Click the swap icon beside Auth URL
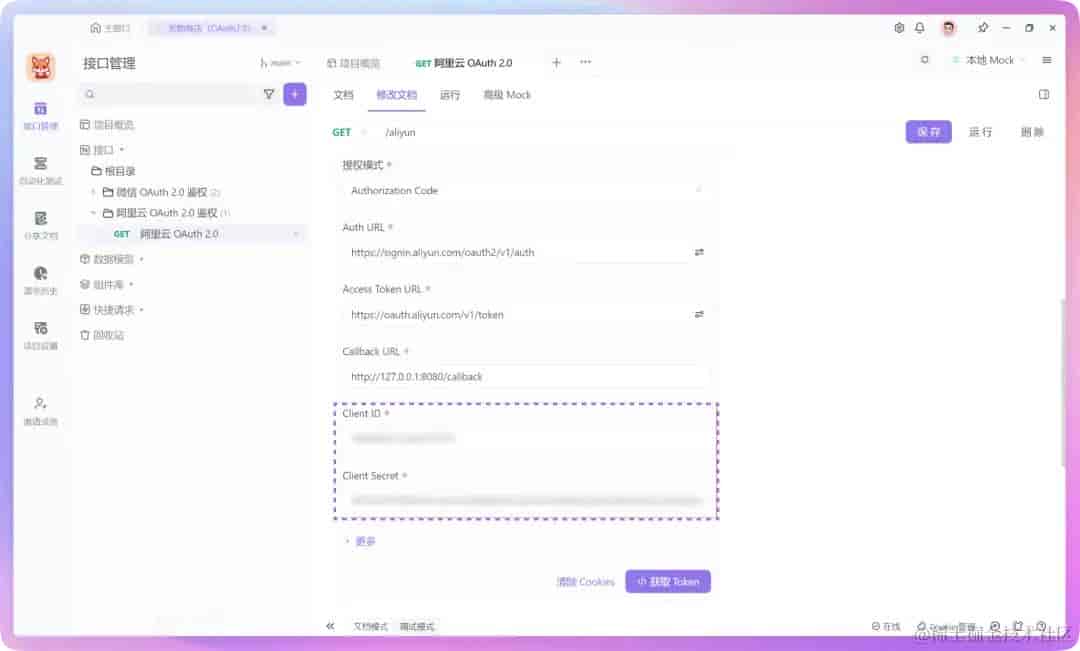 coord(699,252)
